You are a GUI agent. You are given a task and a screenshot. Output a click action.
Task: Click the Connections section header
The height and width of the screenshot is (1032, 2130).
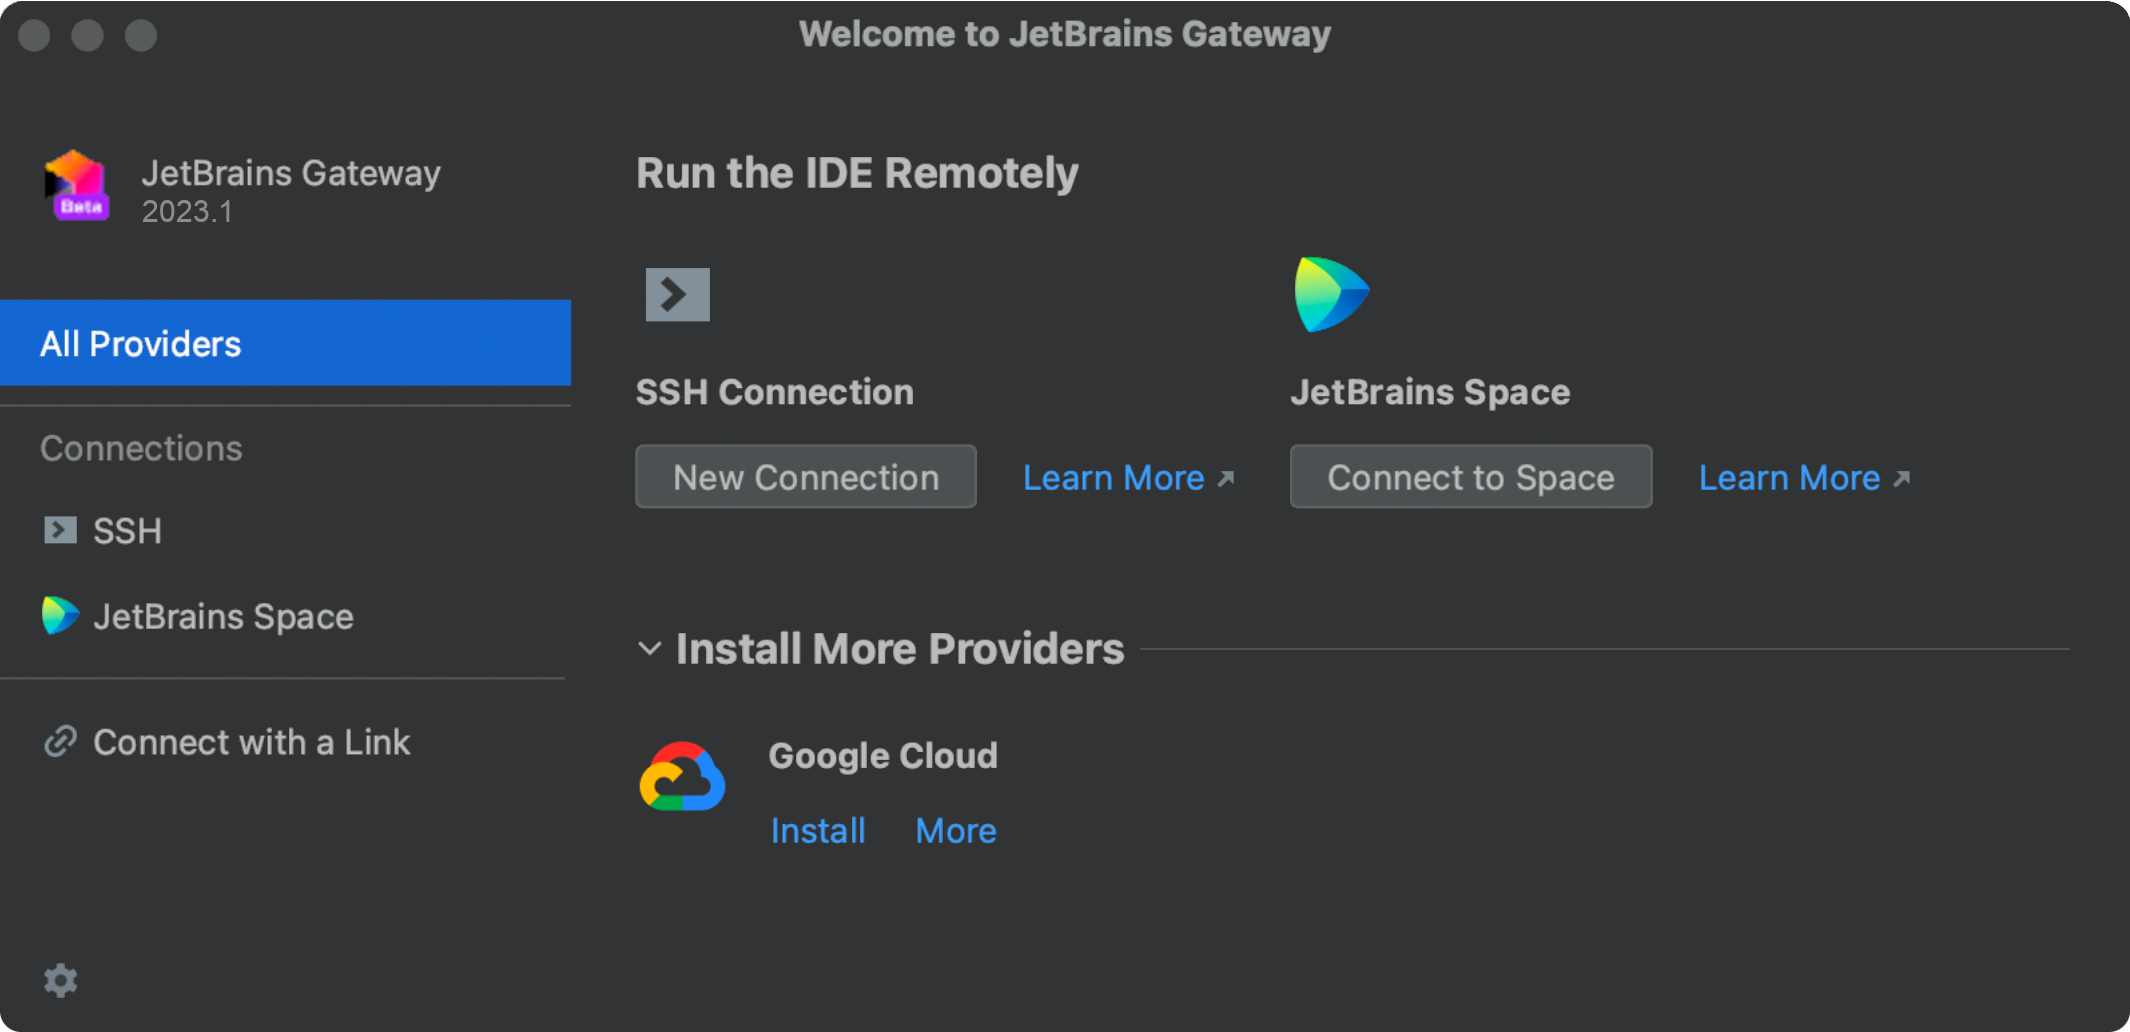pyautogui.click(x=141, y=447)
